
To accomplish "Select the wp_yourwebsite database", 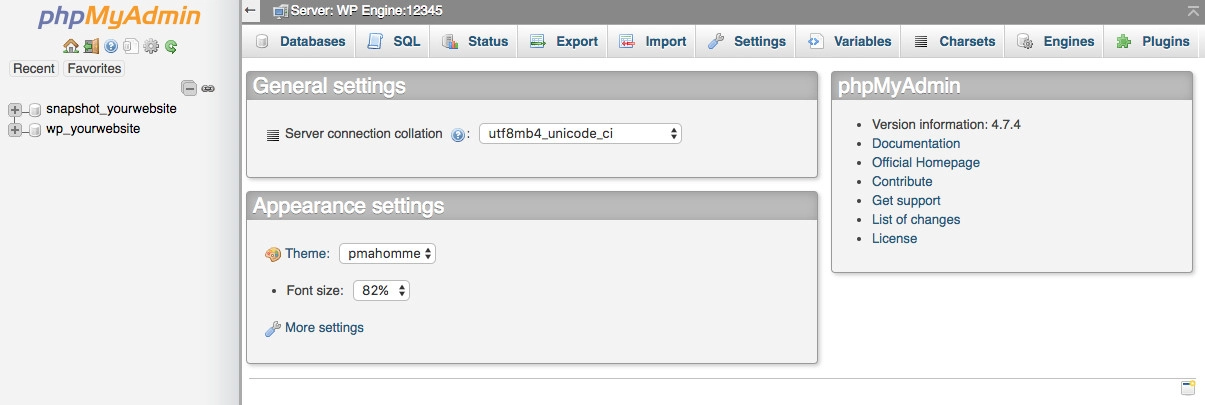I will click(93, 129).
